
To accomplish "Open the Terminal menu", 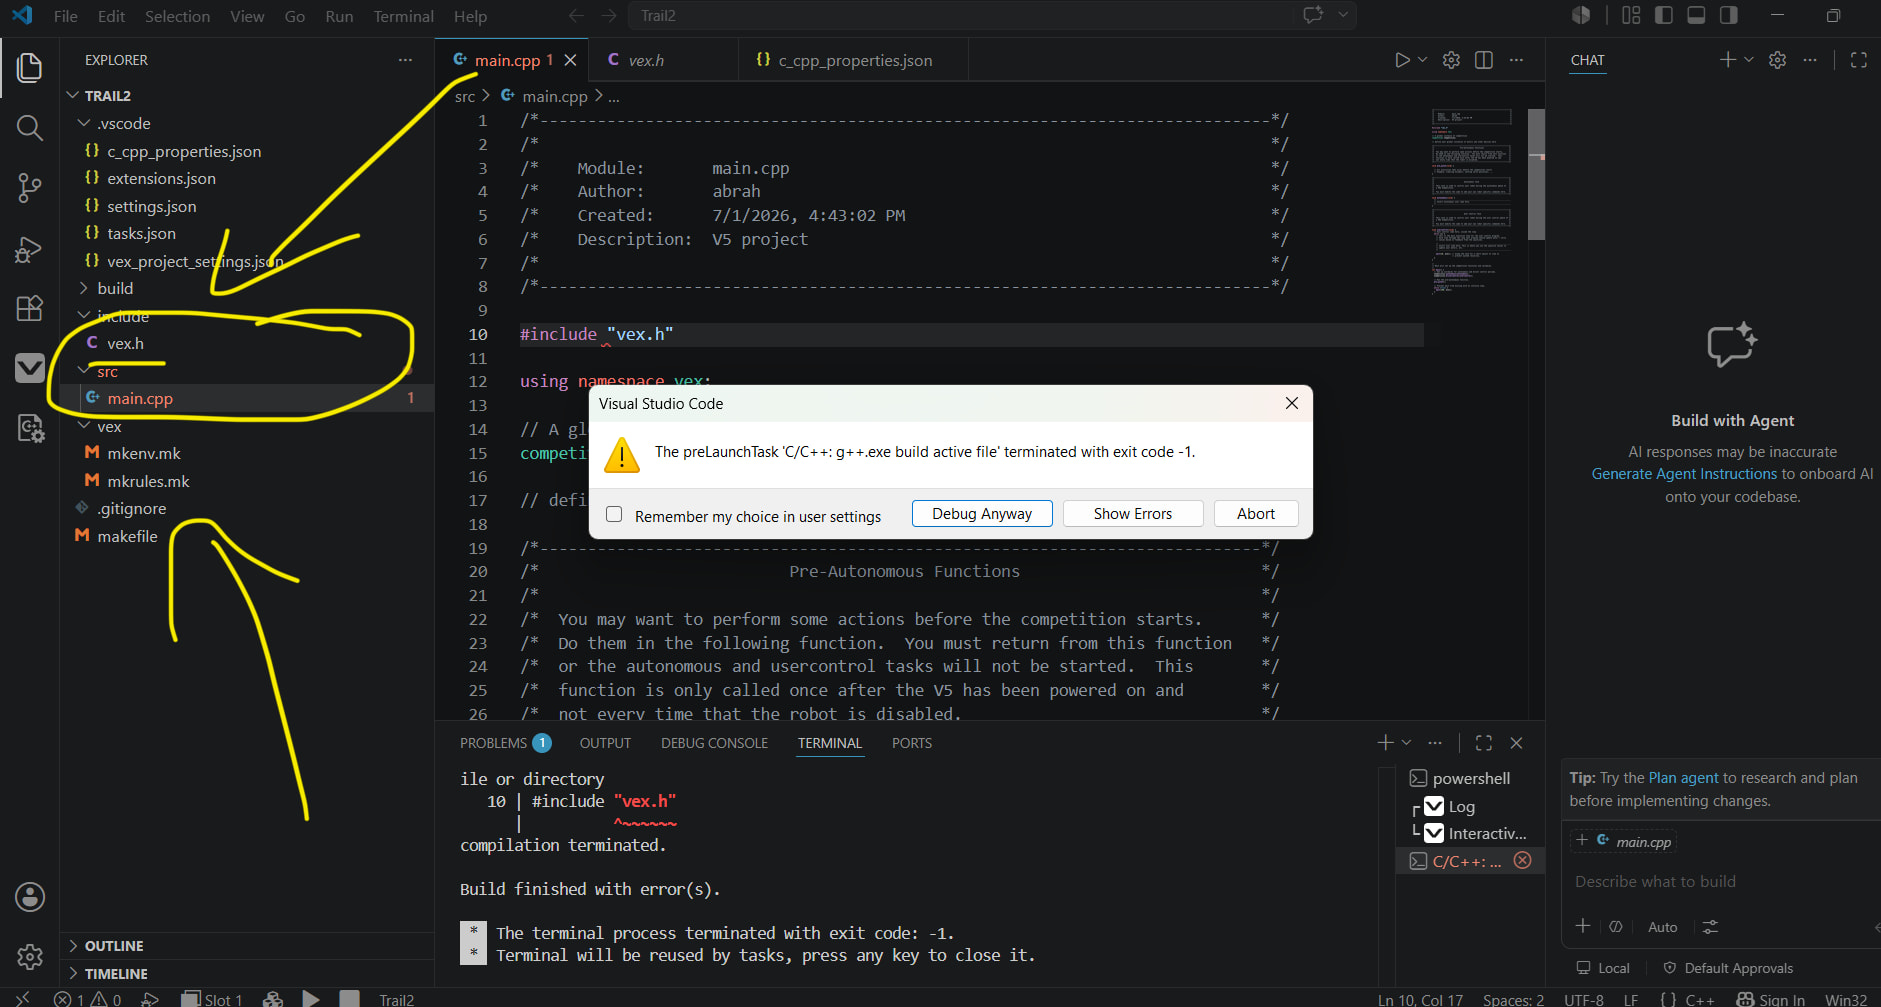I will pyautogui.click(x=403, y=16).
